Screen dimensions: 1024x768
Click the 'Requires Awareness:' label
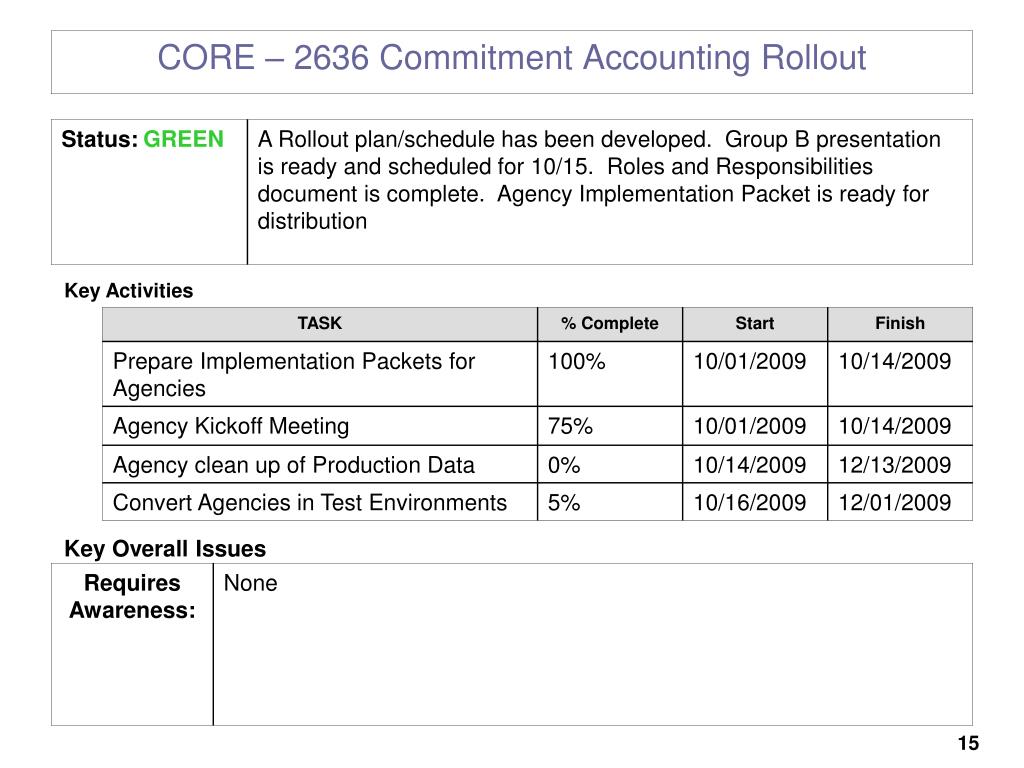coord(133,596)
